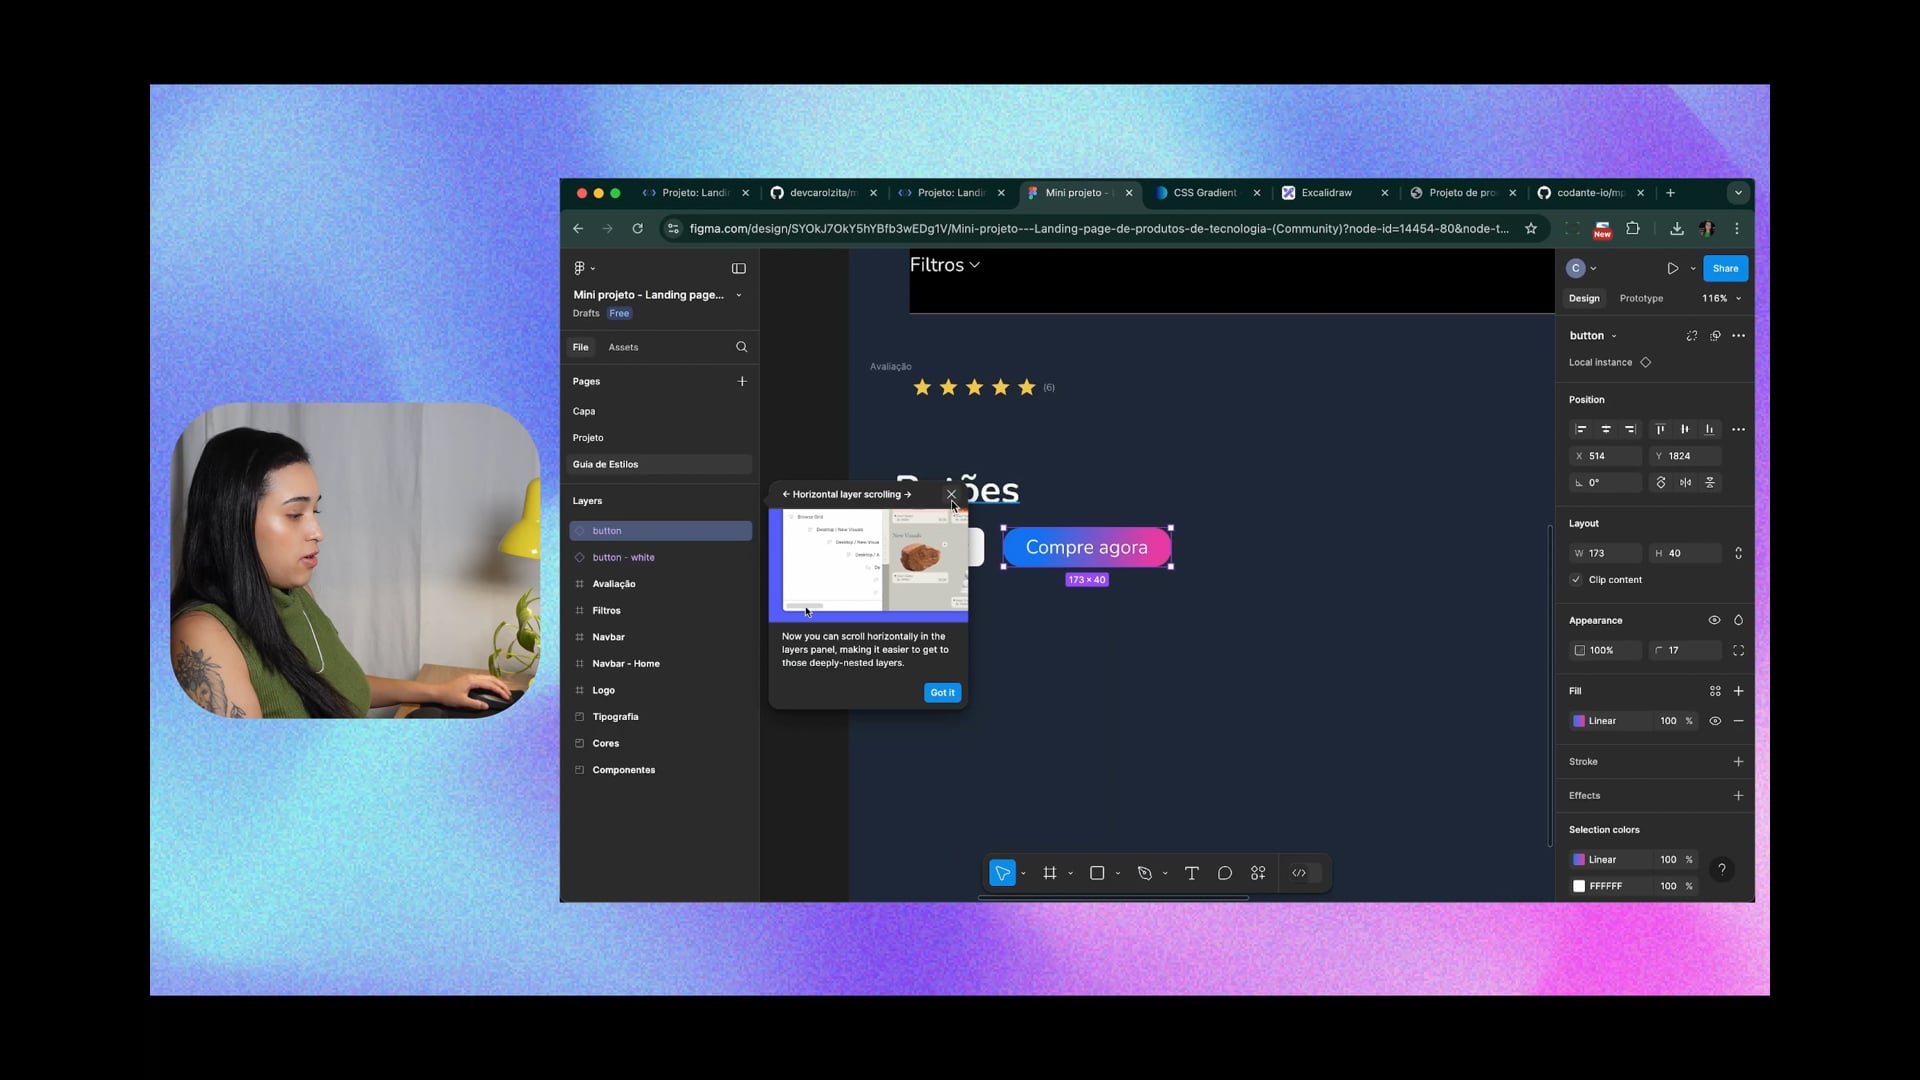The height and width of the screenshot is (1080, 1920).
Task: Switch to the Assets tab
Action: [x=623, y=347]
